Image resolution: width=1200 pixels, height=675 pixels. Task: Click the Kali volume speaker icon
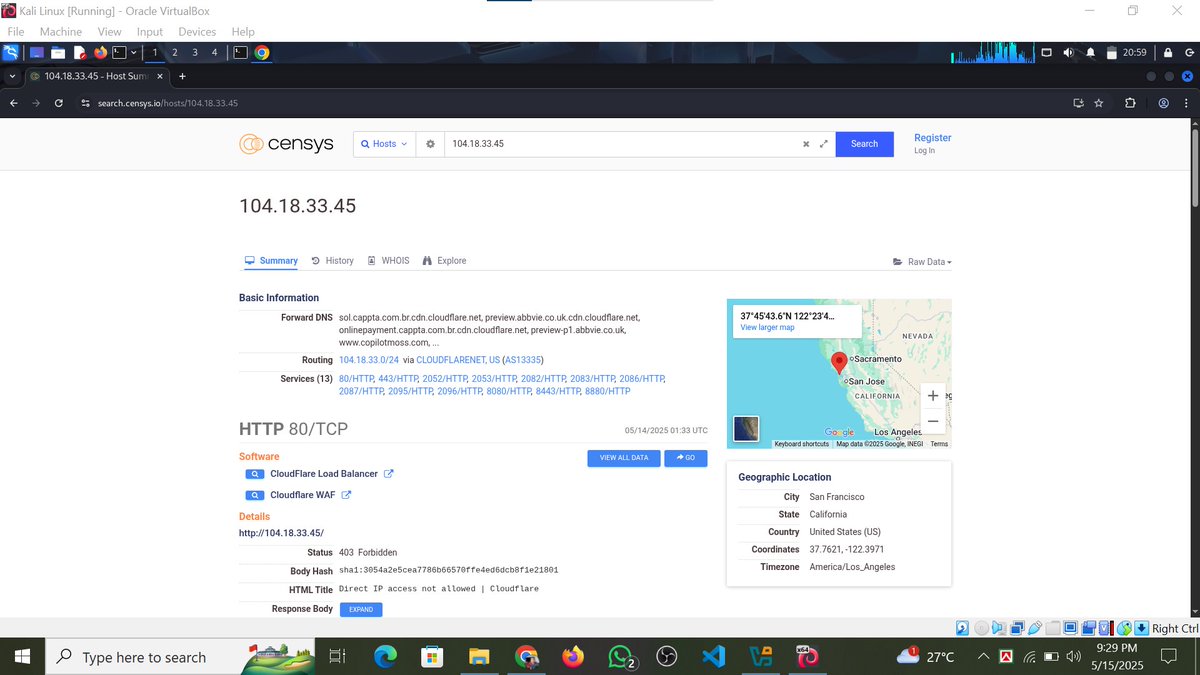click(1069, 52)
